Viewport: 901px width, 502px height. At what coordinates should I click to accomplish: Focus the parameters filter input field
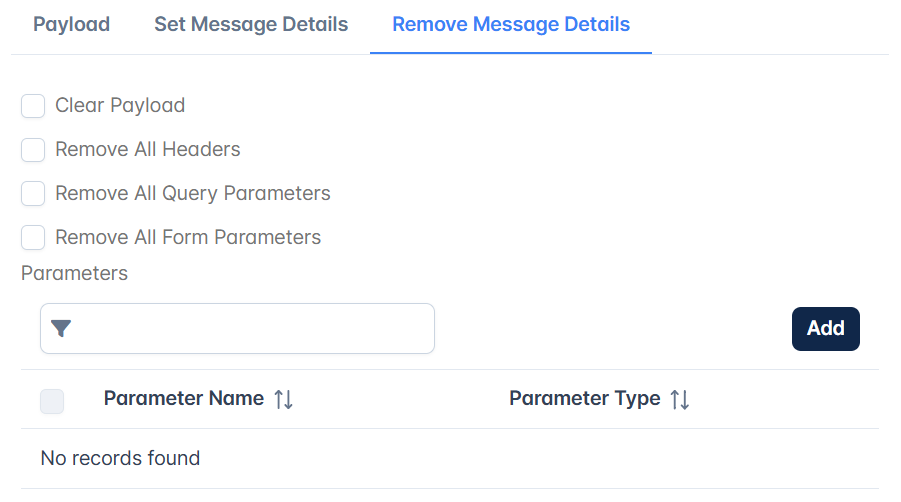[237, 329]
